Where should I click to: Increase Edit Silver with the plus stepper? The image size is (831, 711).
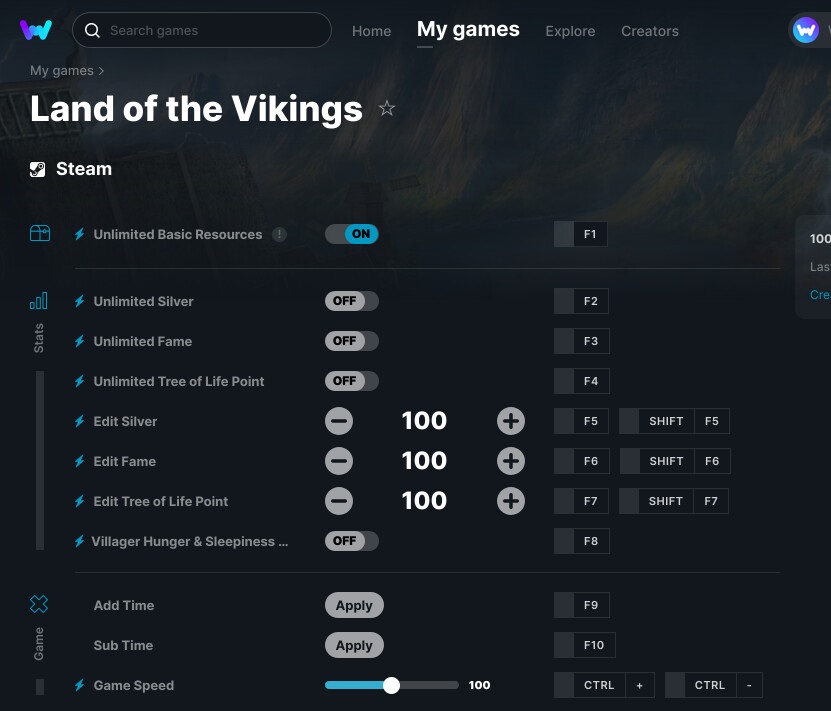point(511,421)
